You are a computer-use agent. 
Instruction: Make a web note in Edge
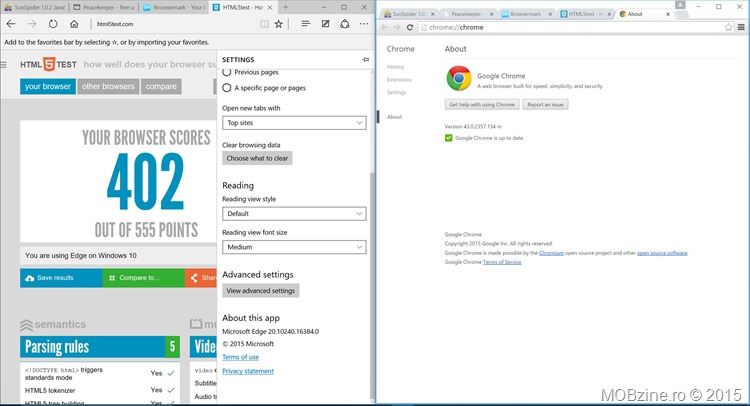pos(325,23)
